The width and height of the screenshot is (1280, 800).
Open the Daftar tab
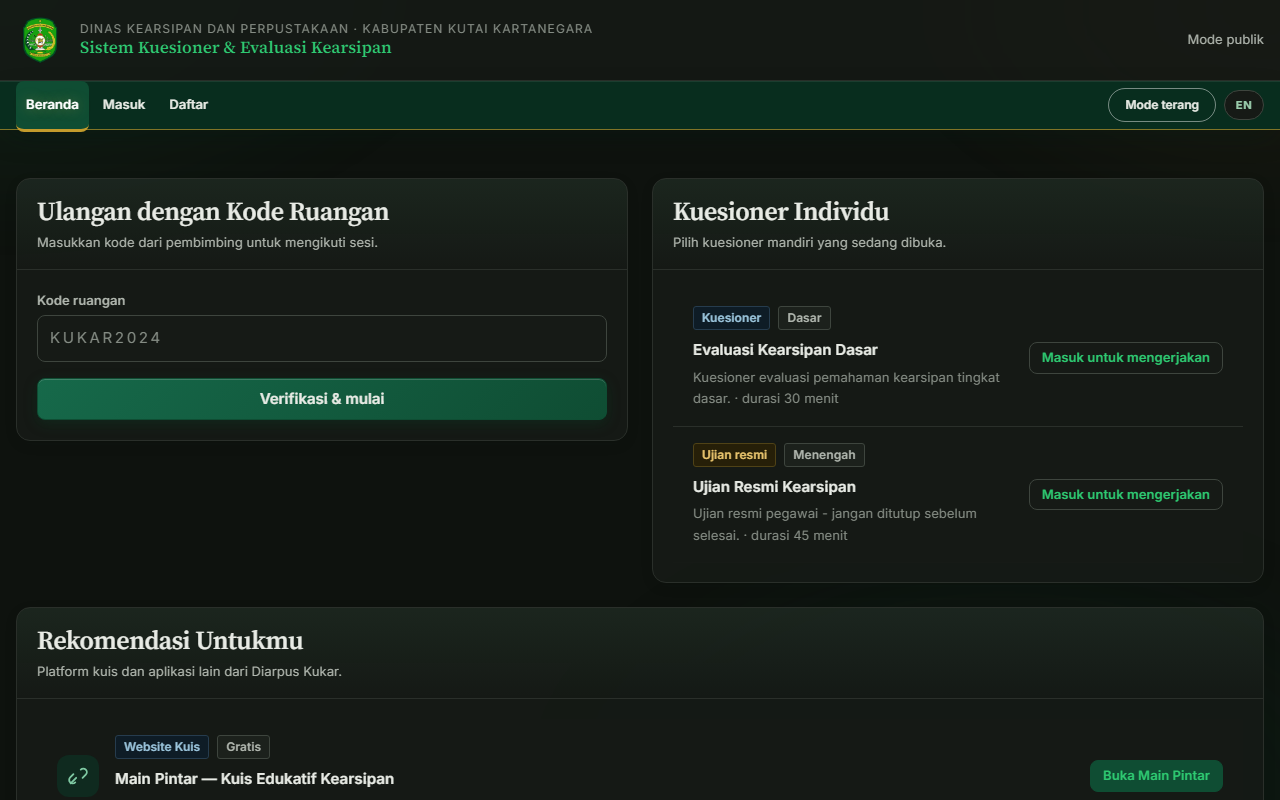tap(189, 105)
